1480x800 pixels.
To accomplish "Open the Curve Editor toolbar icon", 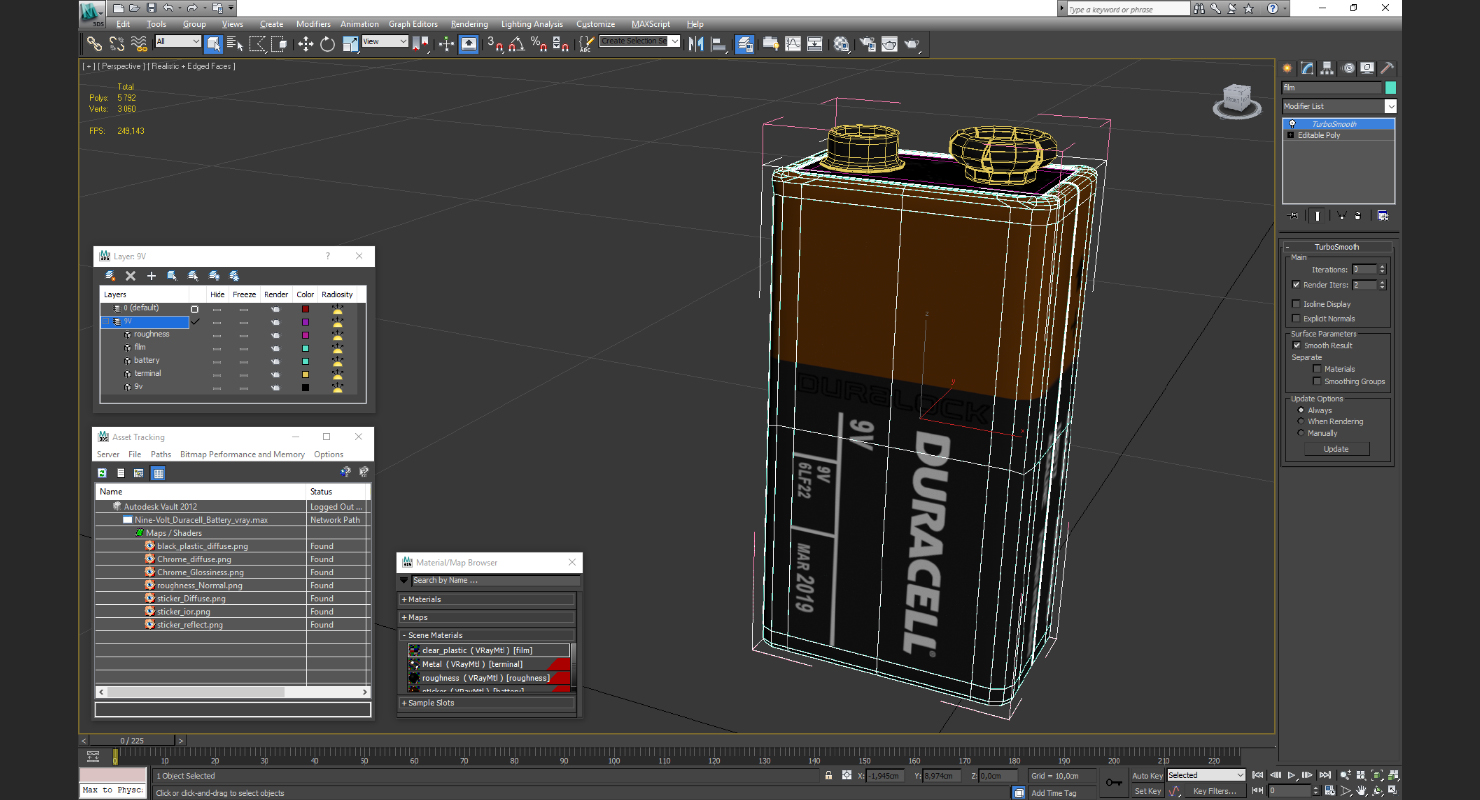I will click(x=793, y=44).
